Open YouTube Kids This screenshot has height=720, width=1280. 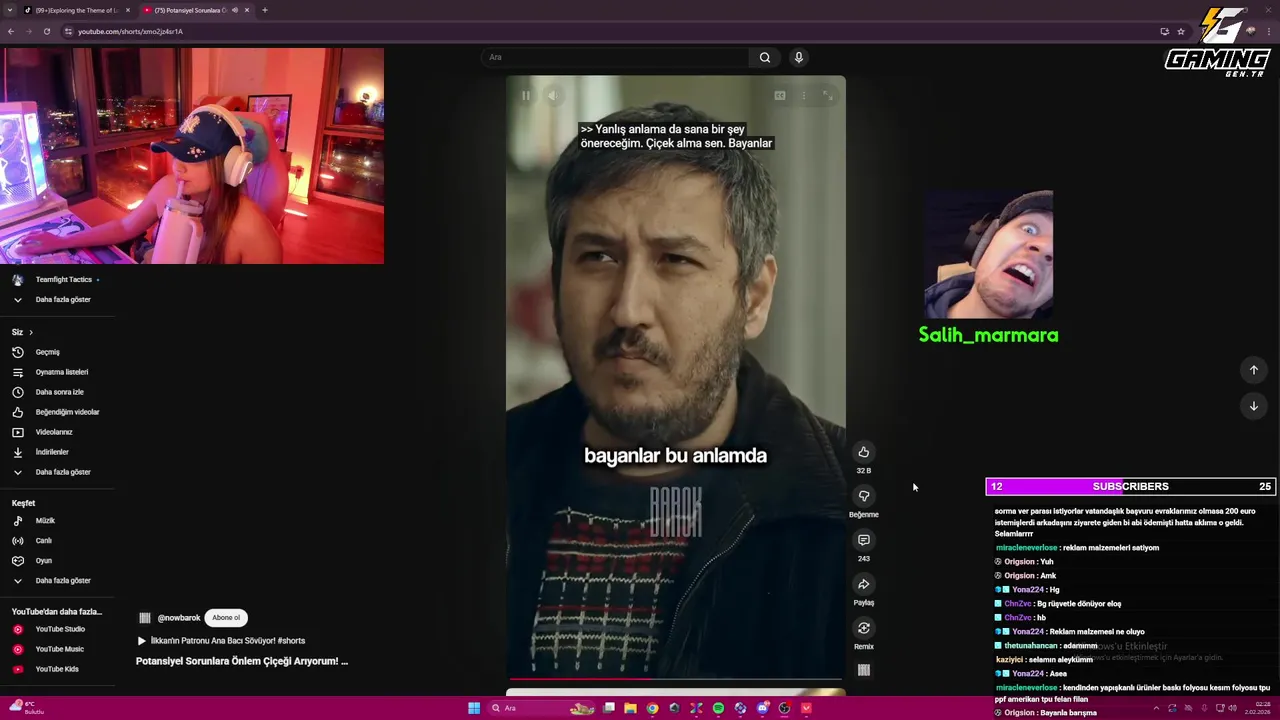57,669
